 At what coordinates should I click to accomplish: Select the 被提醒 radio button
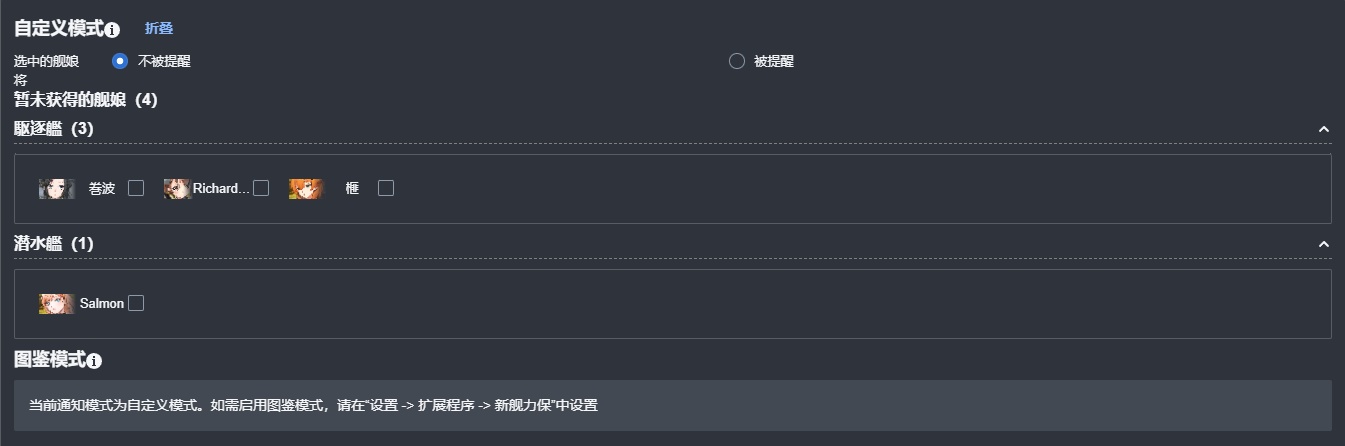737,61
